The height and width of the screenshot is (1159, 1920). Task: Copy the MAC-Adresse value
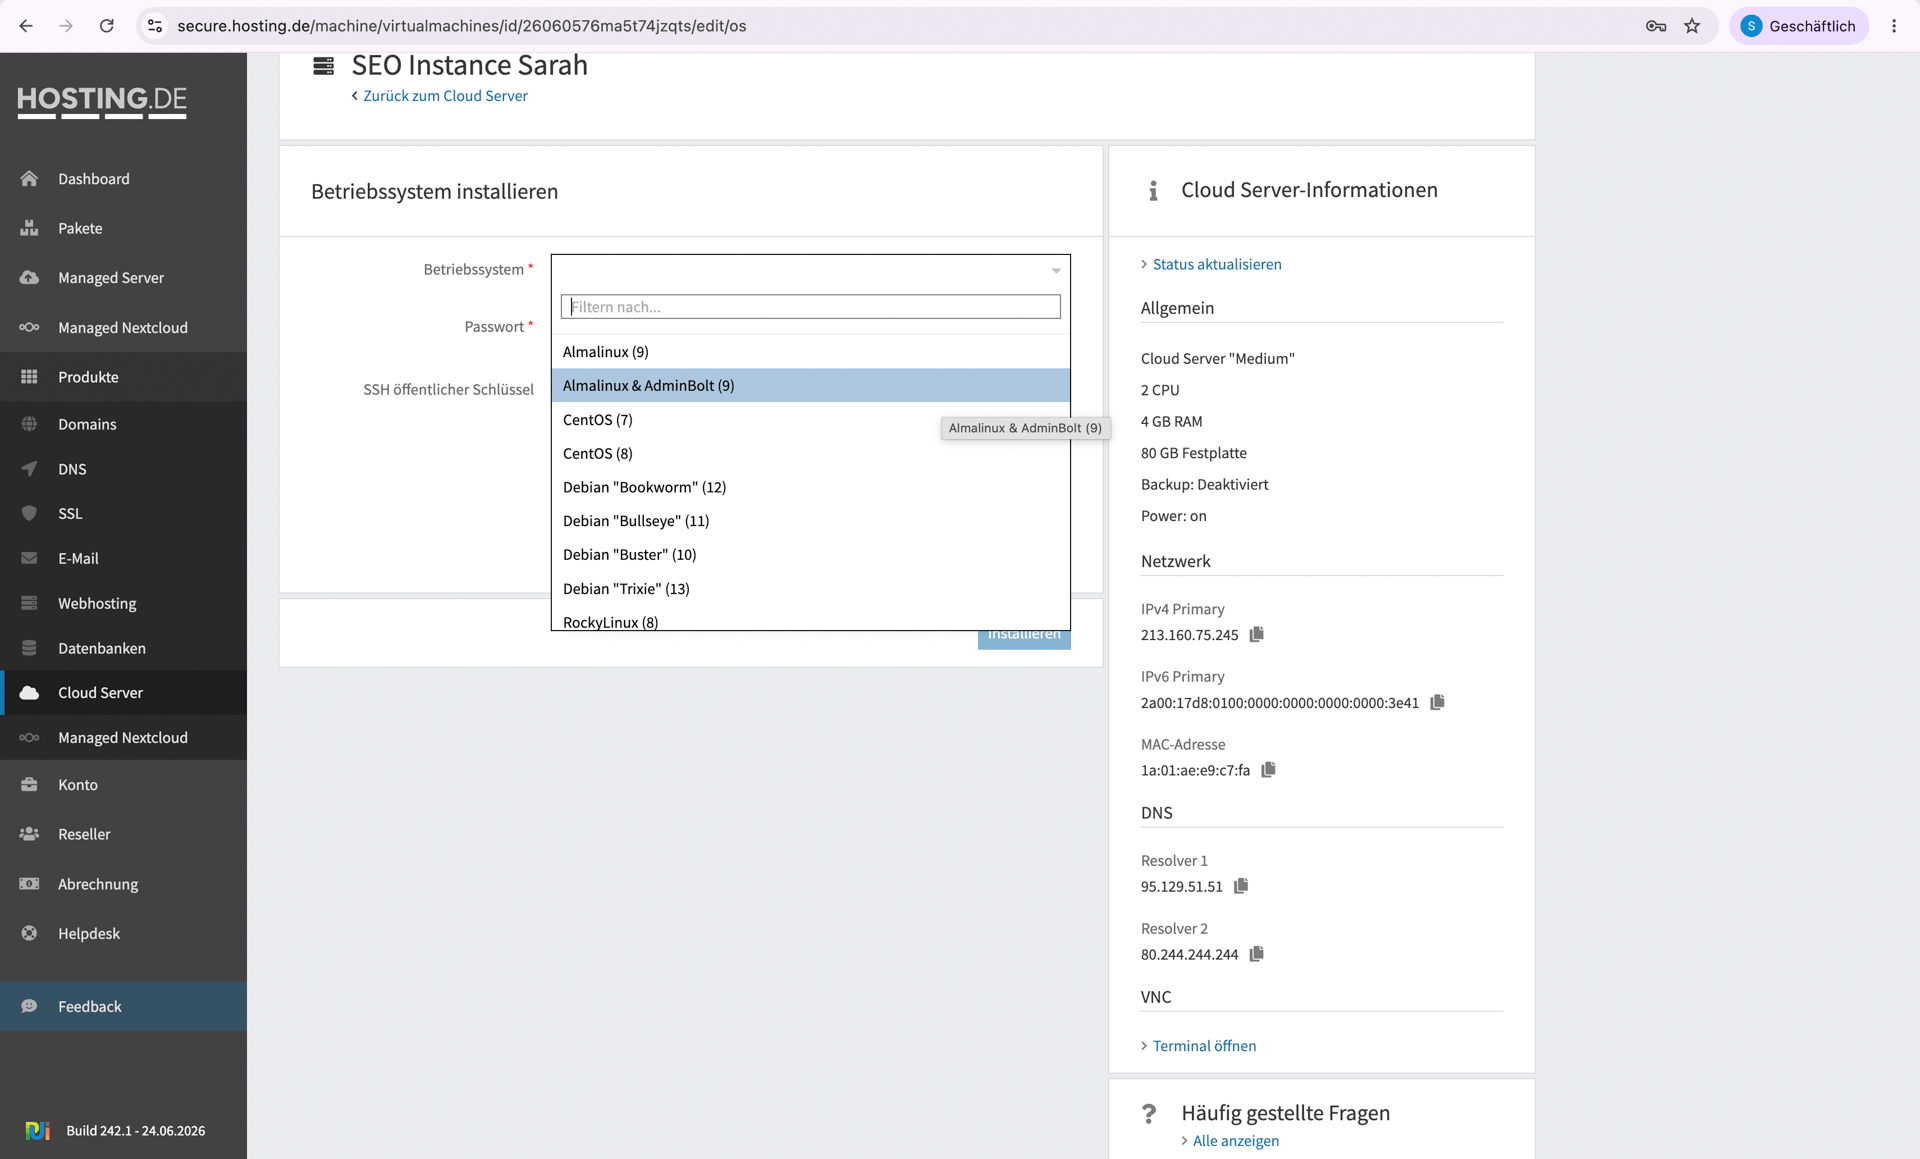pos(1269,769)
